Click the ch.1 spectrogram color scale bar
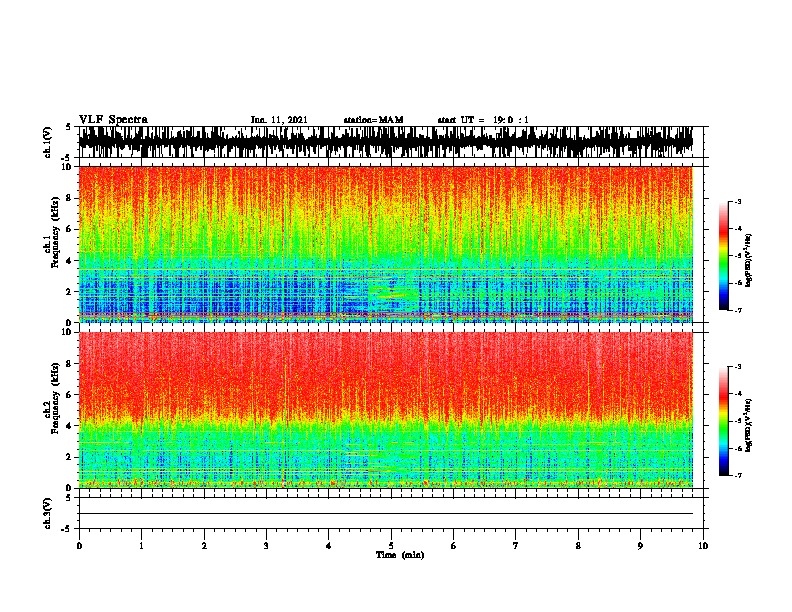 pyautogui.click(x=724, y=256)
